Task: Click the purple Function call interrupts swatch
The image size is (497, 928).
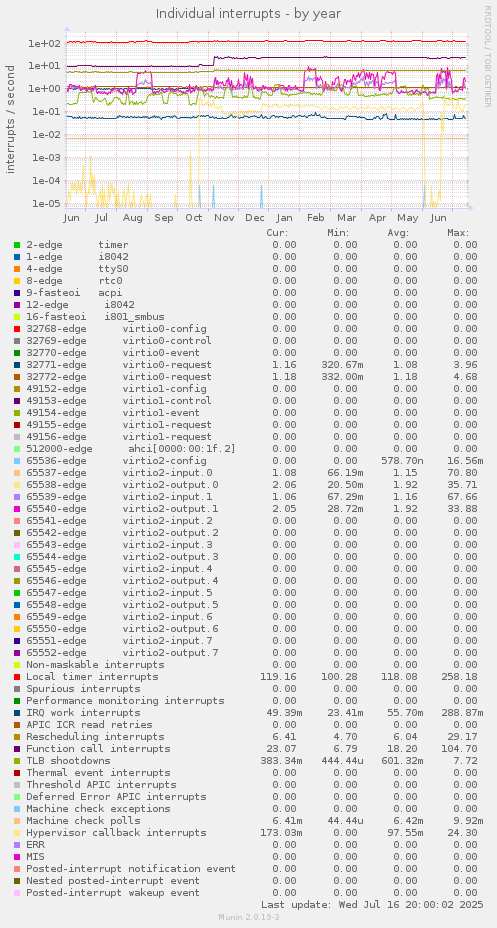Action: [17, 749]
